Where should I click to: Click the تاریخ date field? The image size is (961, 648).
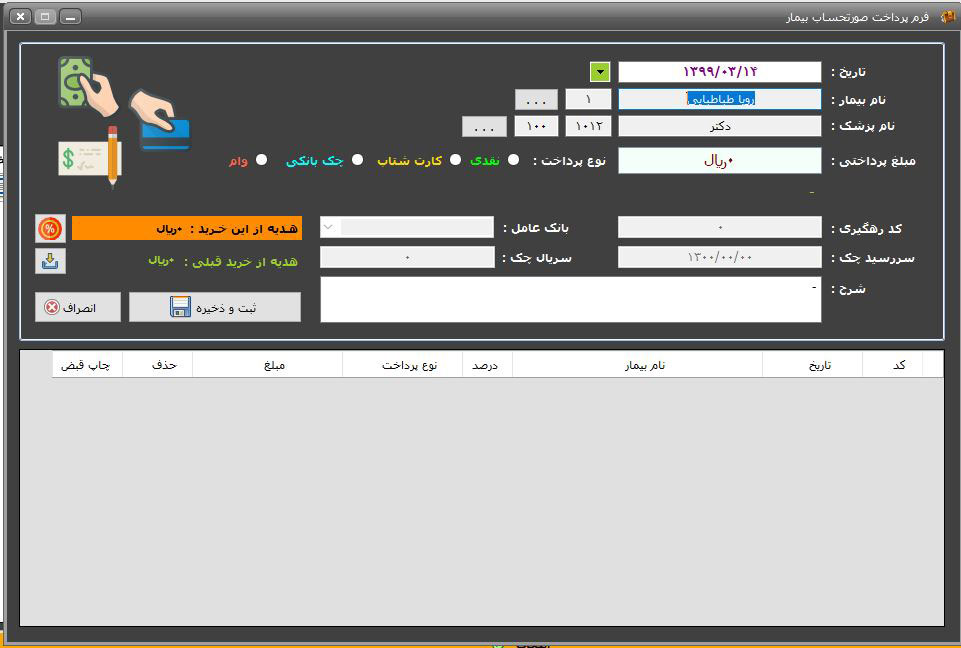pyautogui.click(x=720, y=72)
